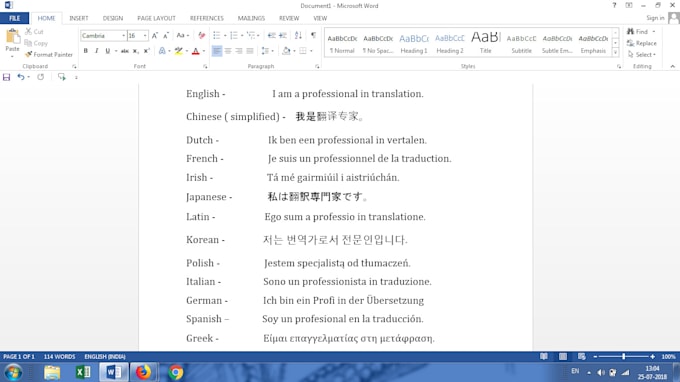Decrease indent icon

(x=271, y=36)
